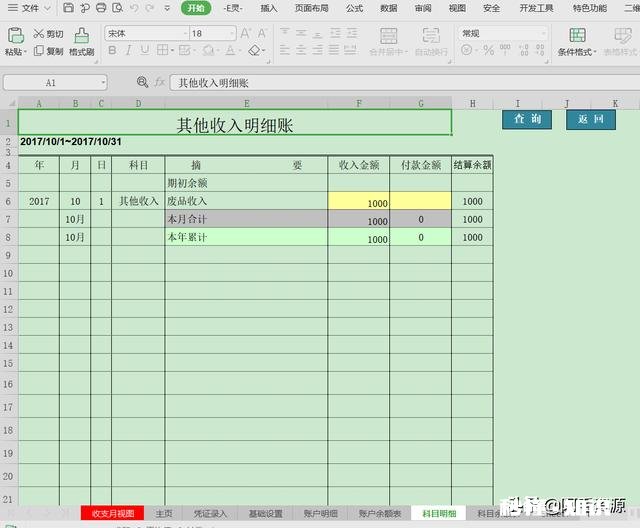
Task: Open the 文件 (File) menu
Action: click(x=30, y=8)
